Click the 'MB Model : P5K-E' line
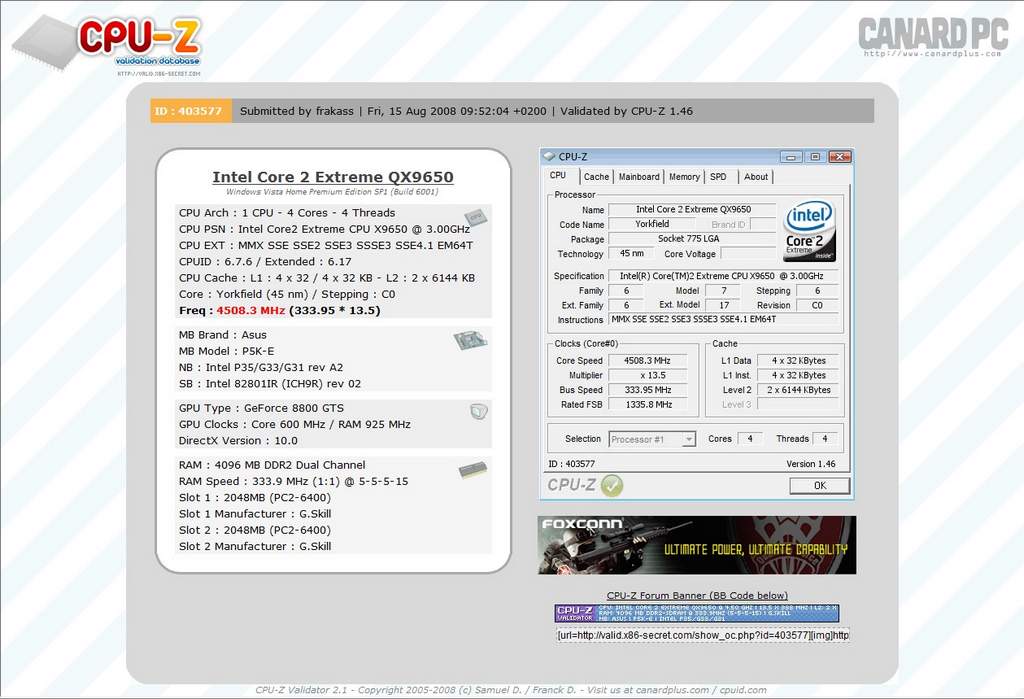 pos(227,351)
